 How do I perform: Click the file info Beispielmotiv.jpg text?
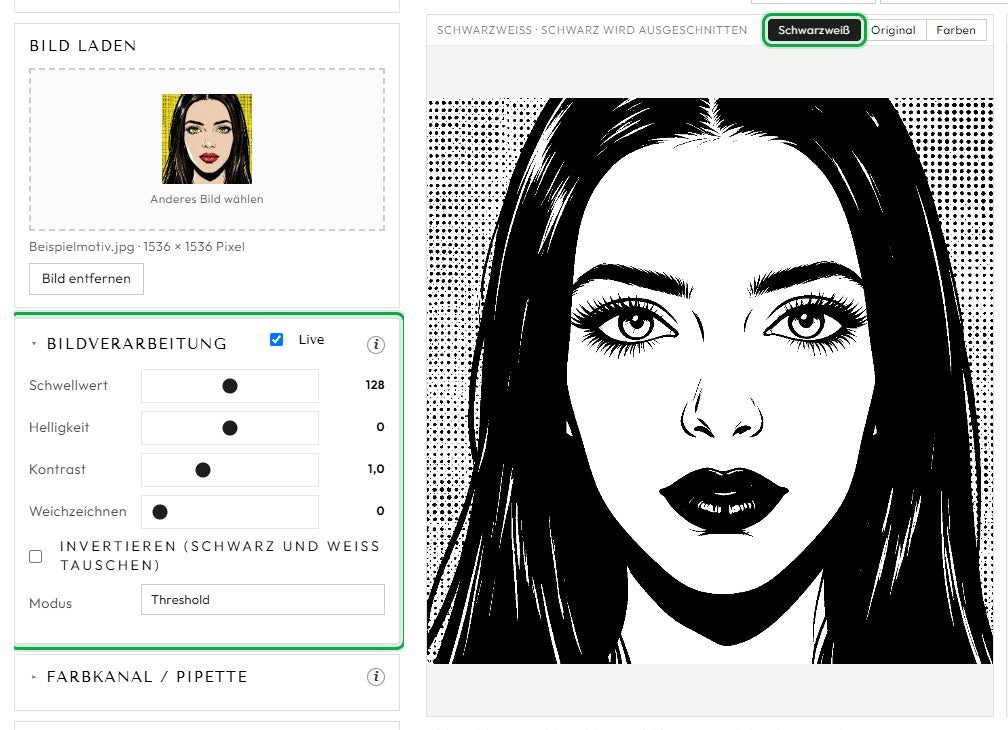click(x=137, y=247)
